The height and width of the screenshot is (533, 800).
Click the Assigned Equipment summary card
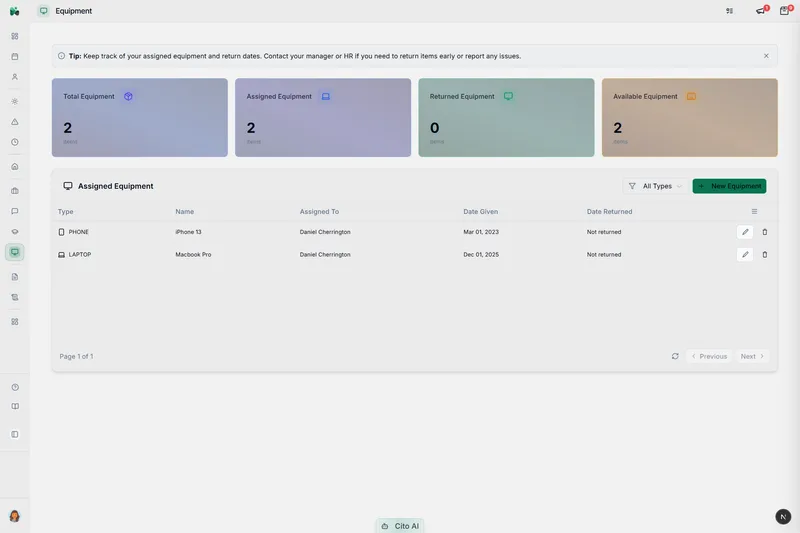click(x=323, y=117)
